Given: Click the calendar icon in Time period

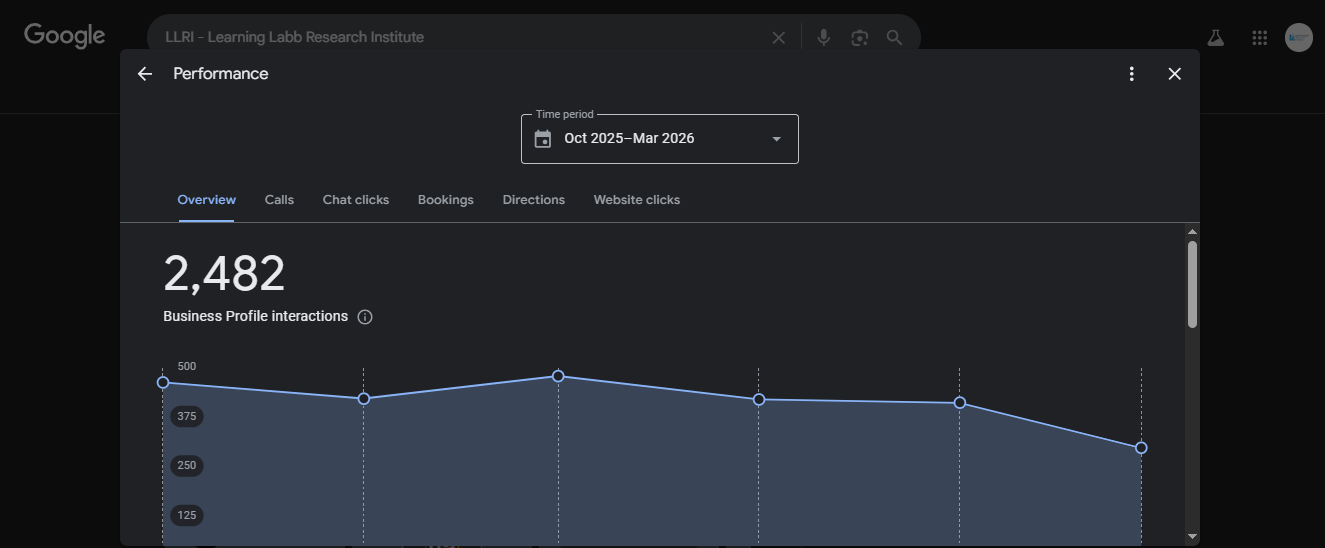Looking at the screenshot, I should [543, 139].
